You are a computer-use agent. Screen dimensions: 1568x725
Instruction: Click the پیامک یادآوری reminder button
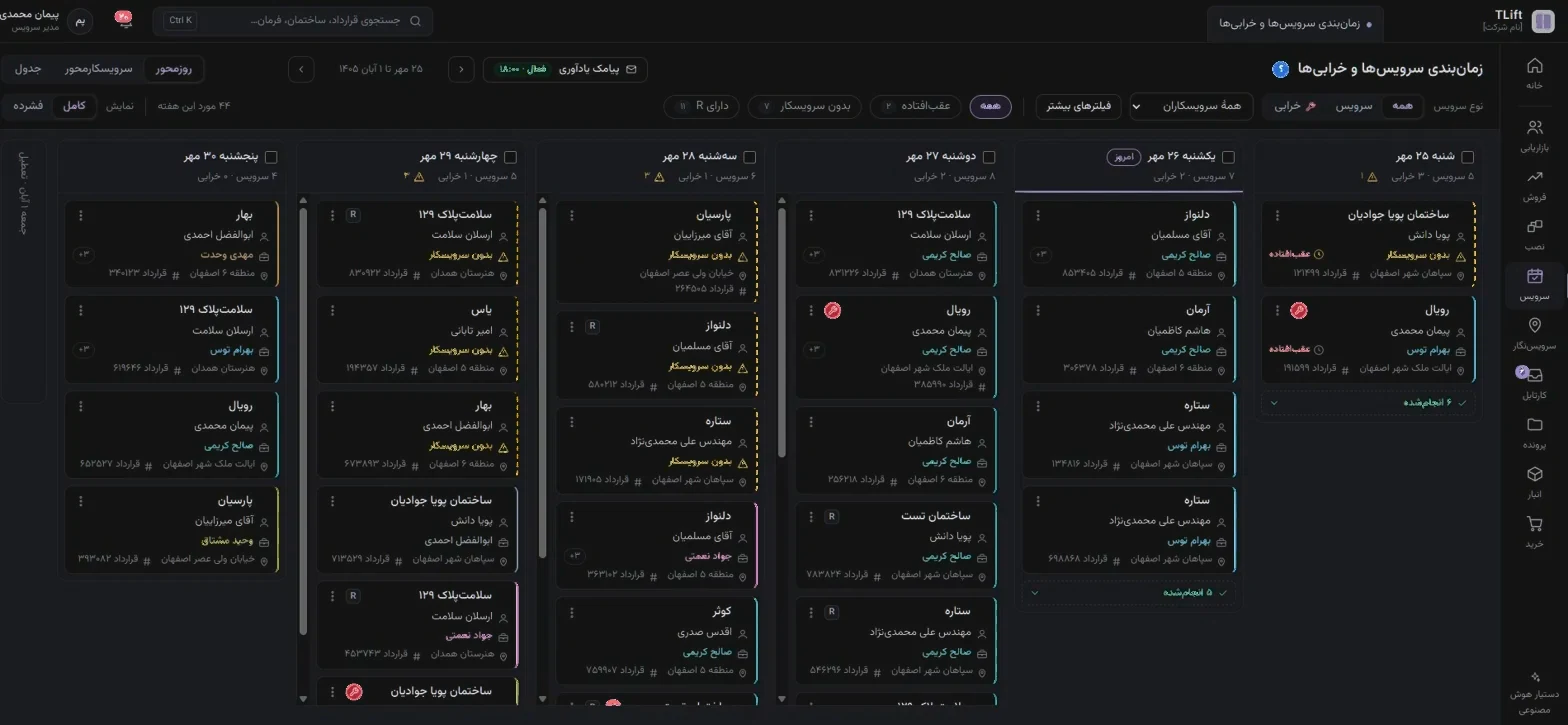[565, 69]
